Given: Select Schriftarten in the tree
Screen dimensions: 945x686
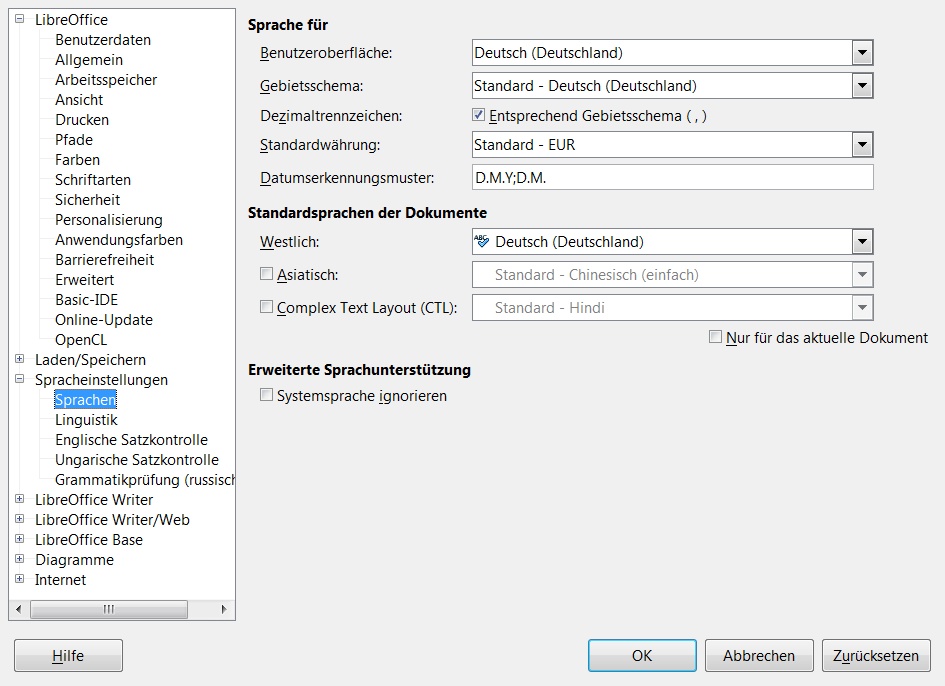Looking at the screenshot, I should [93, 180].
